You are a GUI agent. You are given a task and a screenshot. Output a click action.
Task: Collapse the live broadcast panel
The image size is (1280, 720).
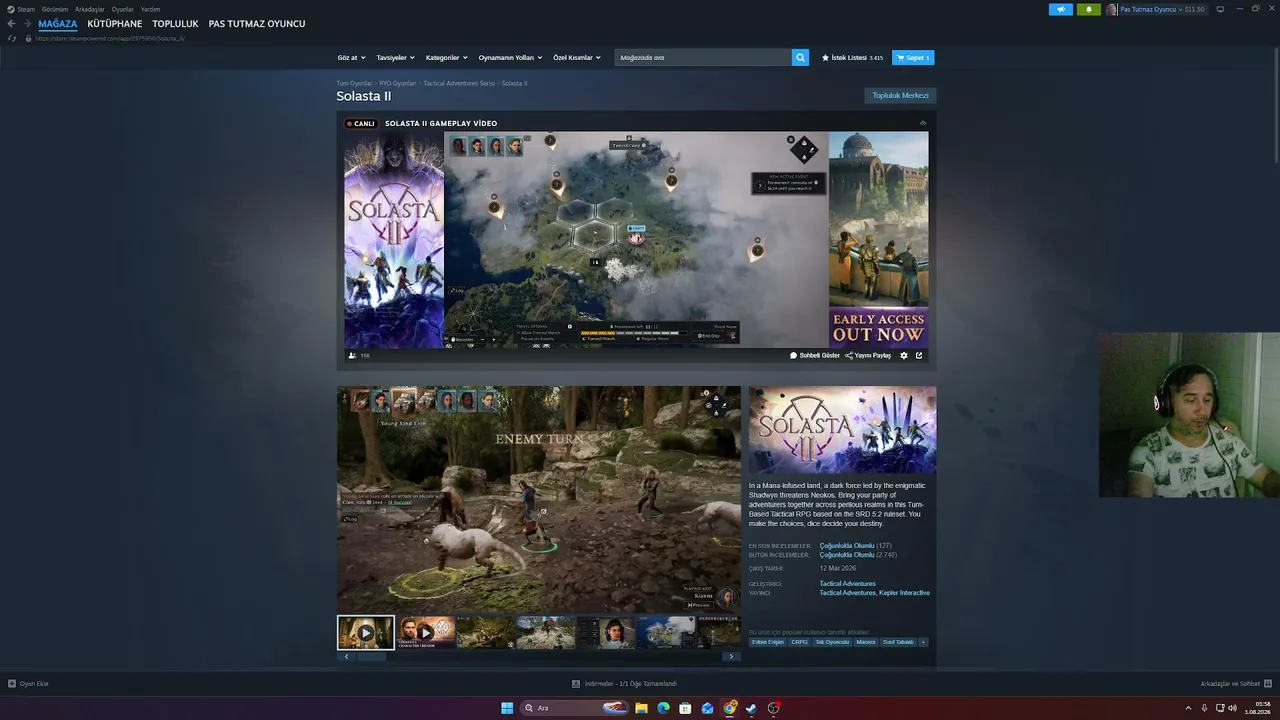click(x=923, y=123)
